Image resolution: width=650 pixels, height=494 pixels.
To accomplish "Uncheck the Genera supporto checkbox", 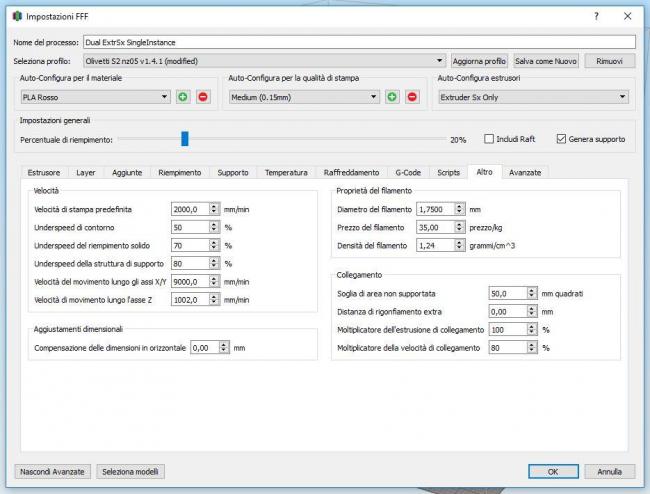I will tap(561, 139).
